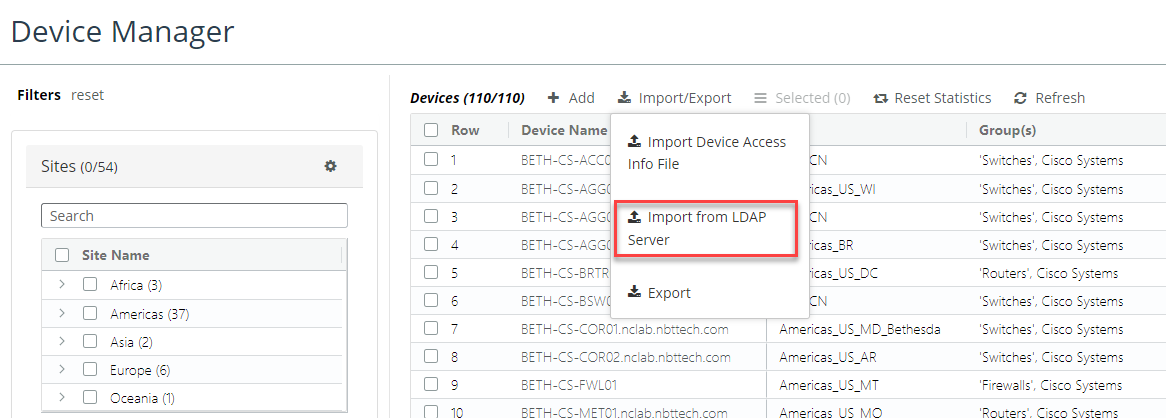Click the Reset Statistics icon
This screenshot has width=1166, height=418.
880,98
